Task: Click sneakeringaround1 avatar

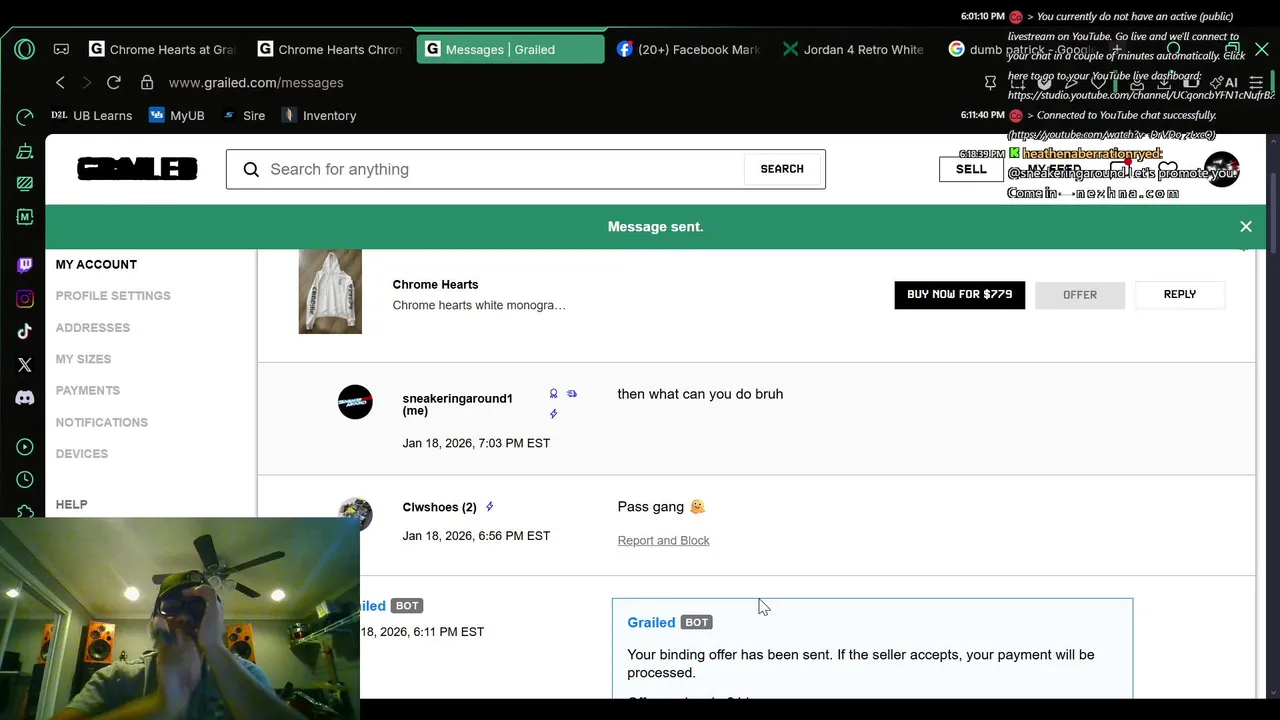Action: (355, 402)
